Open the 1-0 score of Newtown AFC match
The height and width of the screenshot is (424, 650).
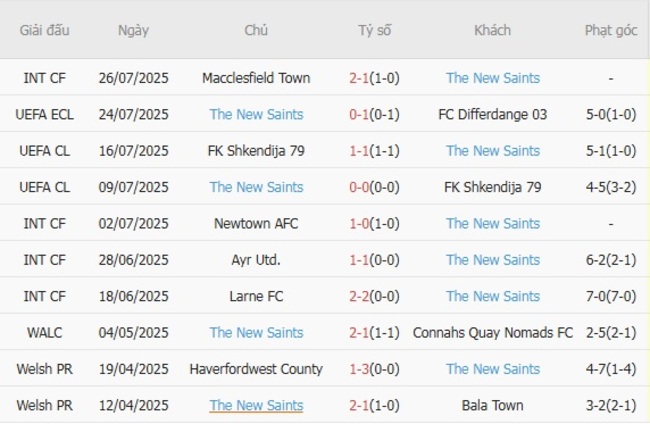(361, 224)
